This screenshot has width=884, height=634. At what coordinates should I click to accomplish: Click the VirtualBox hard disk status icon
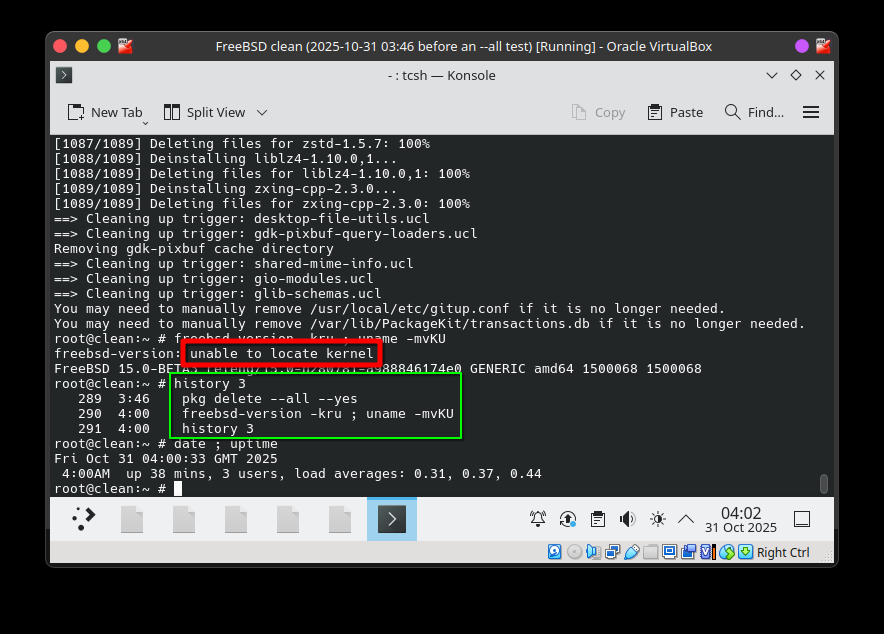(x=554, y=552)
